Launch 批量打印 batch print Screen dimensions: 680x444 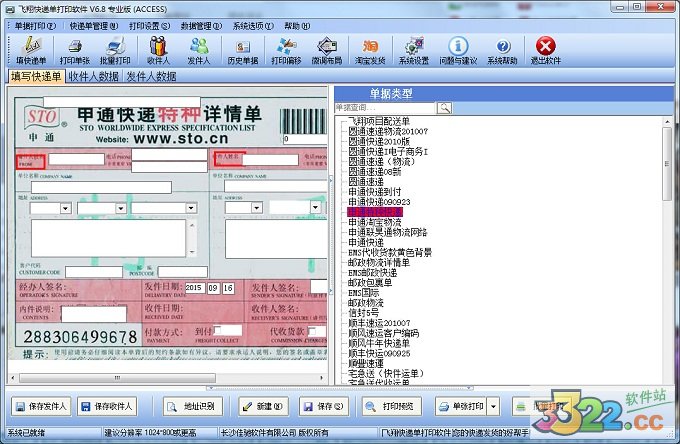coord(117,48)
